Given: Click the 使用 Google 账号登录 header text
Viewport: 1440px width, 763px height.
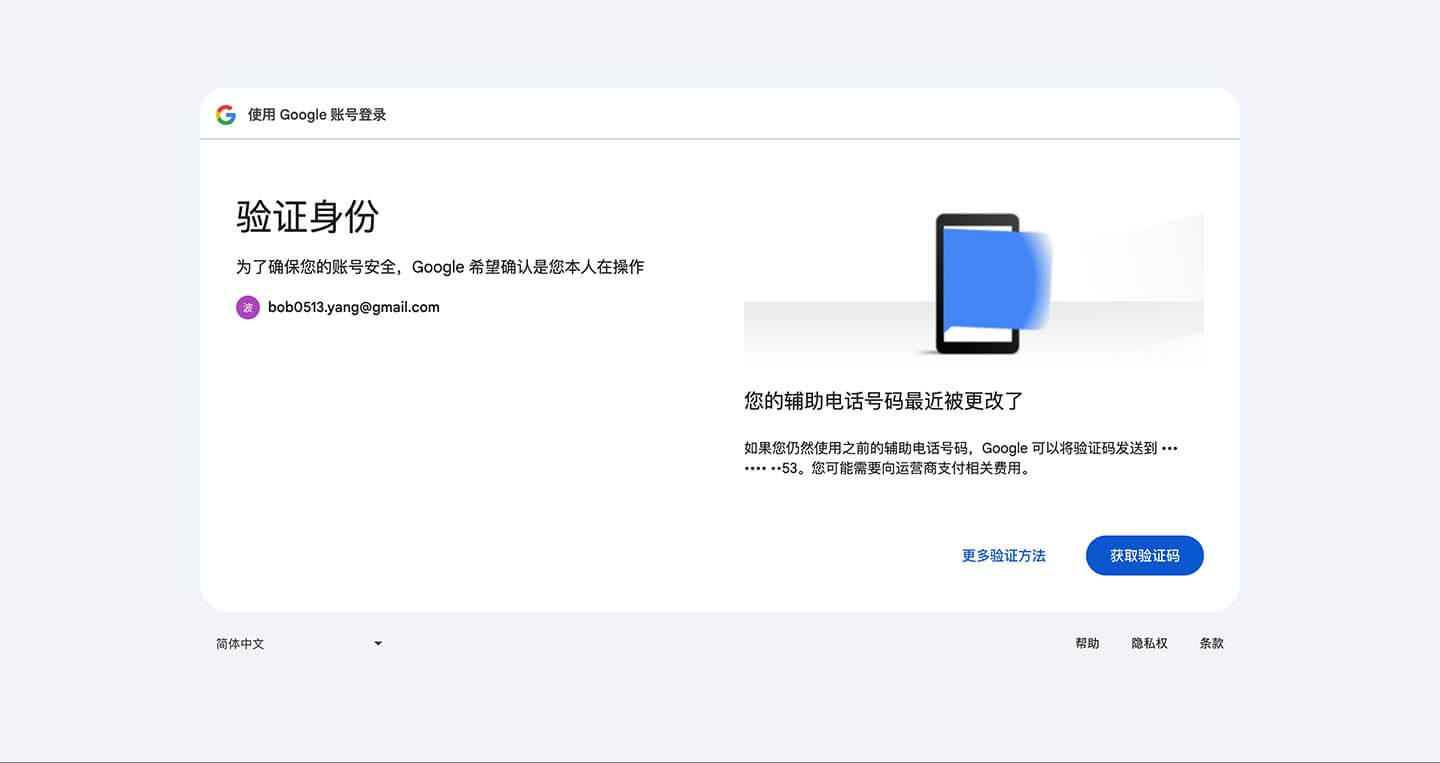Looking at the screenshot, I should [317, 115].
